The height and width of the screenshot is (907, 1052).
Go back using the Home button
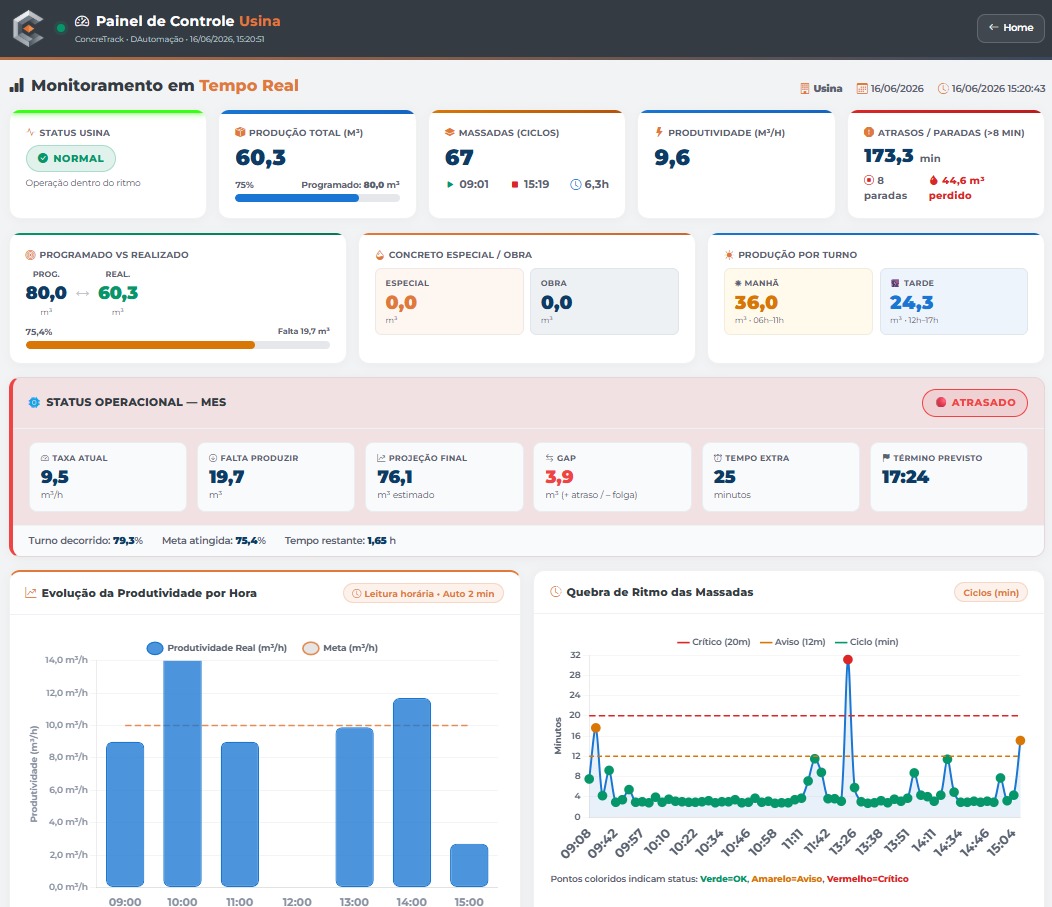point(1010,28)
